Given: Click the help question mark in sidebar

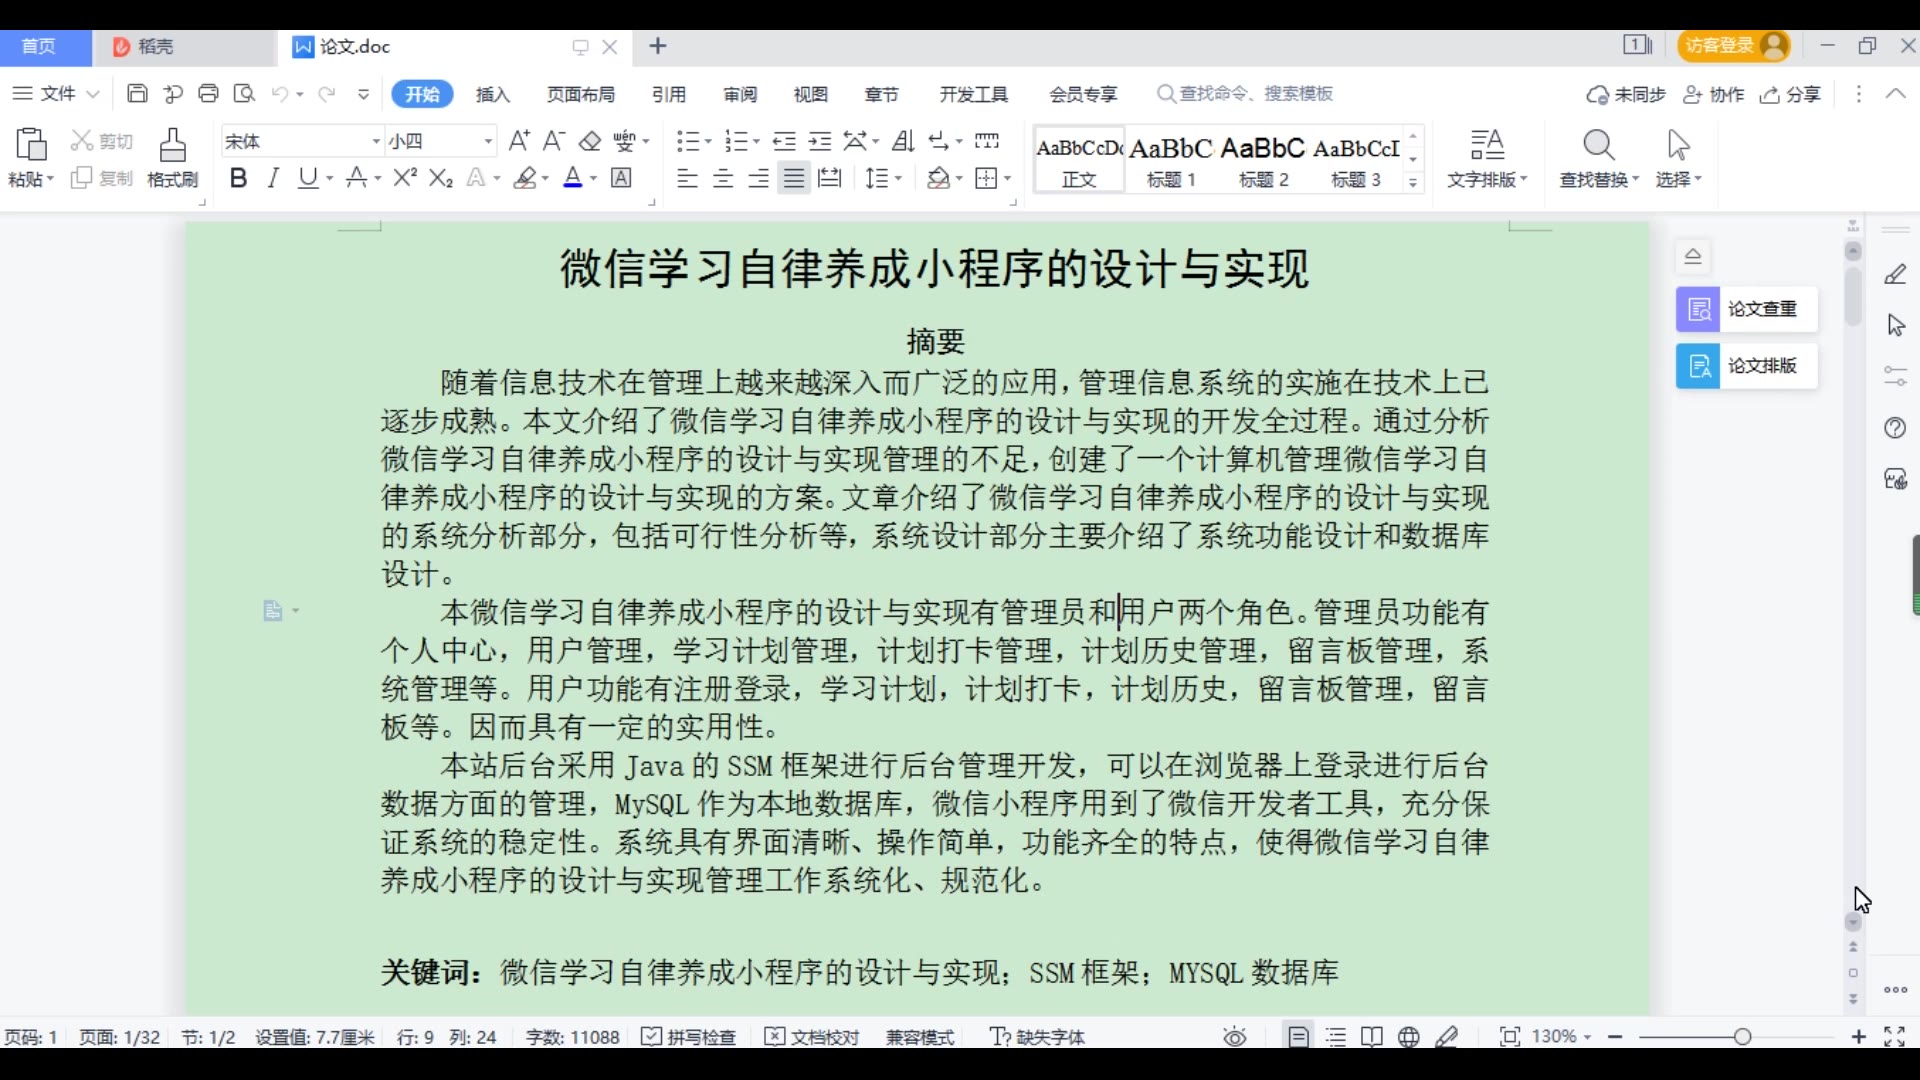Looking at the screenshot, I should point(1895,428).
